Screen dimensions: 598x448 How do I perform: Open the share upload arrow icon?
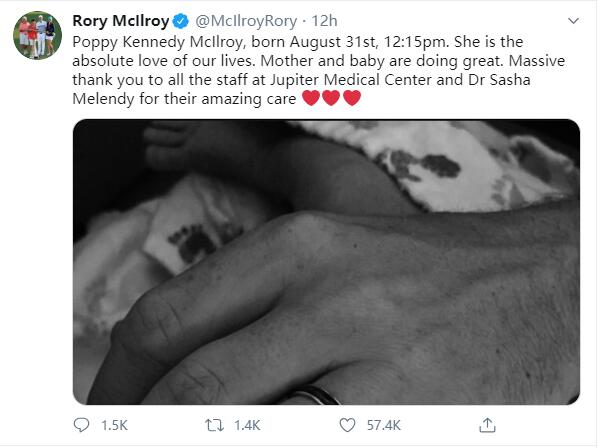pos(487,425)
